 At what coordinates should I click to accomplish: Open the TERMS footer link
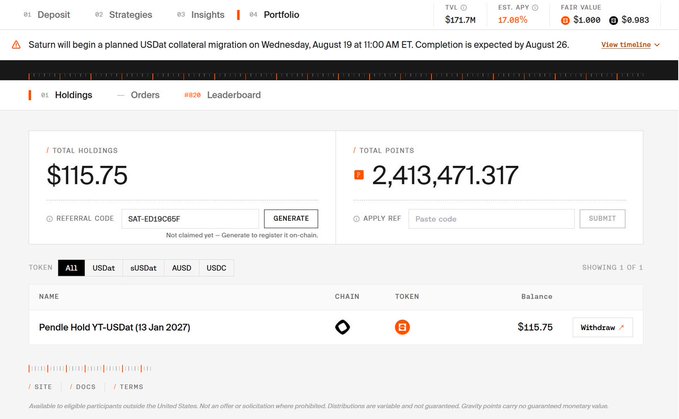[x=129, y=387]
